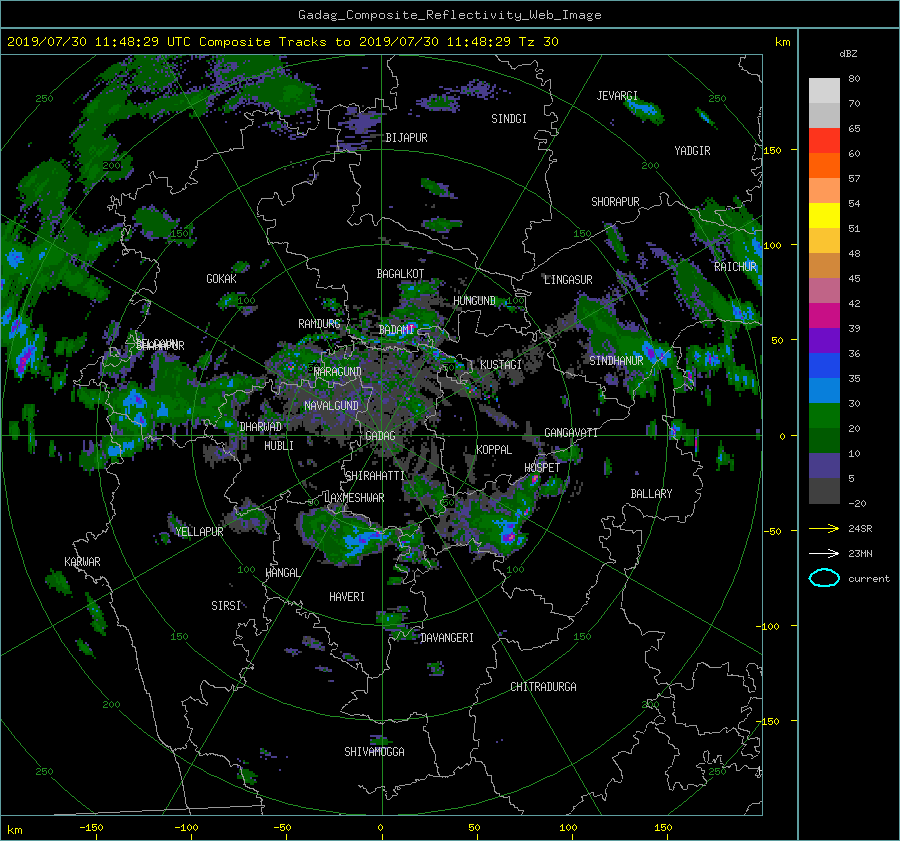Click the DAVANGERI city label
The width and height of the screenshot is (900, 841).
(447, 638)
